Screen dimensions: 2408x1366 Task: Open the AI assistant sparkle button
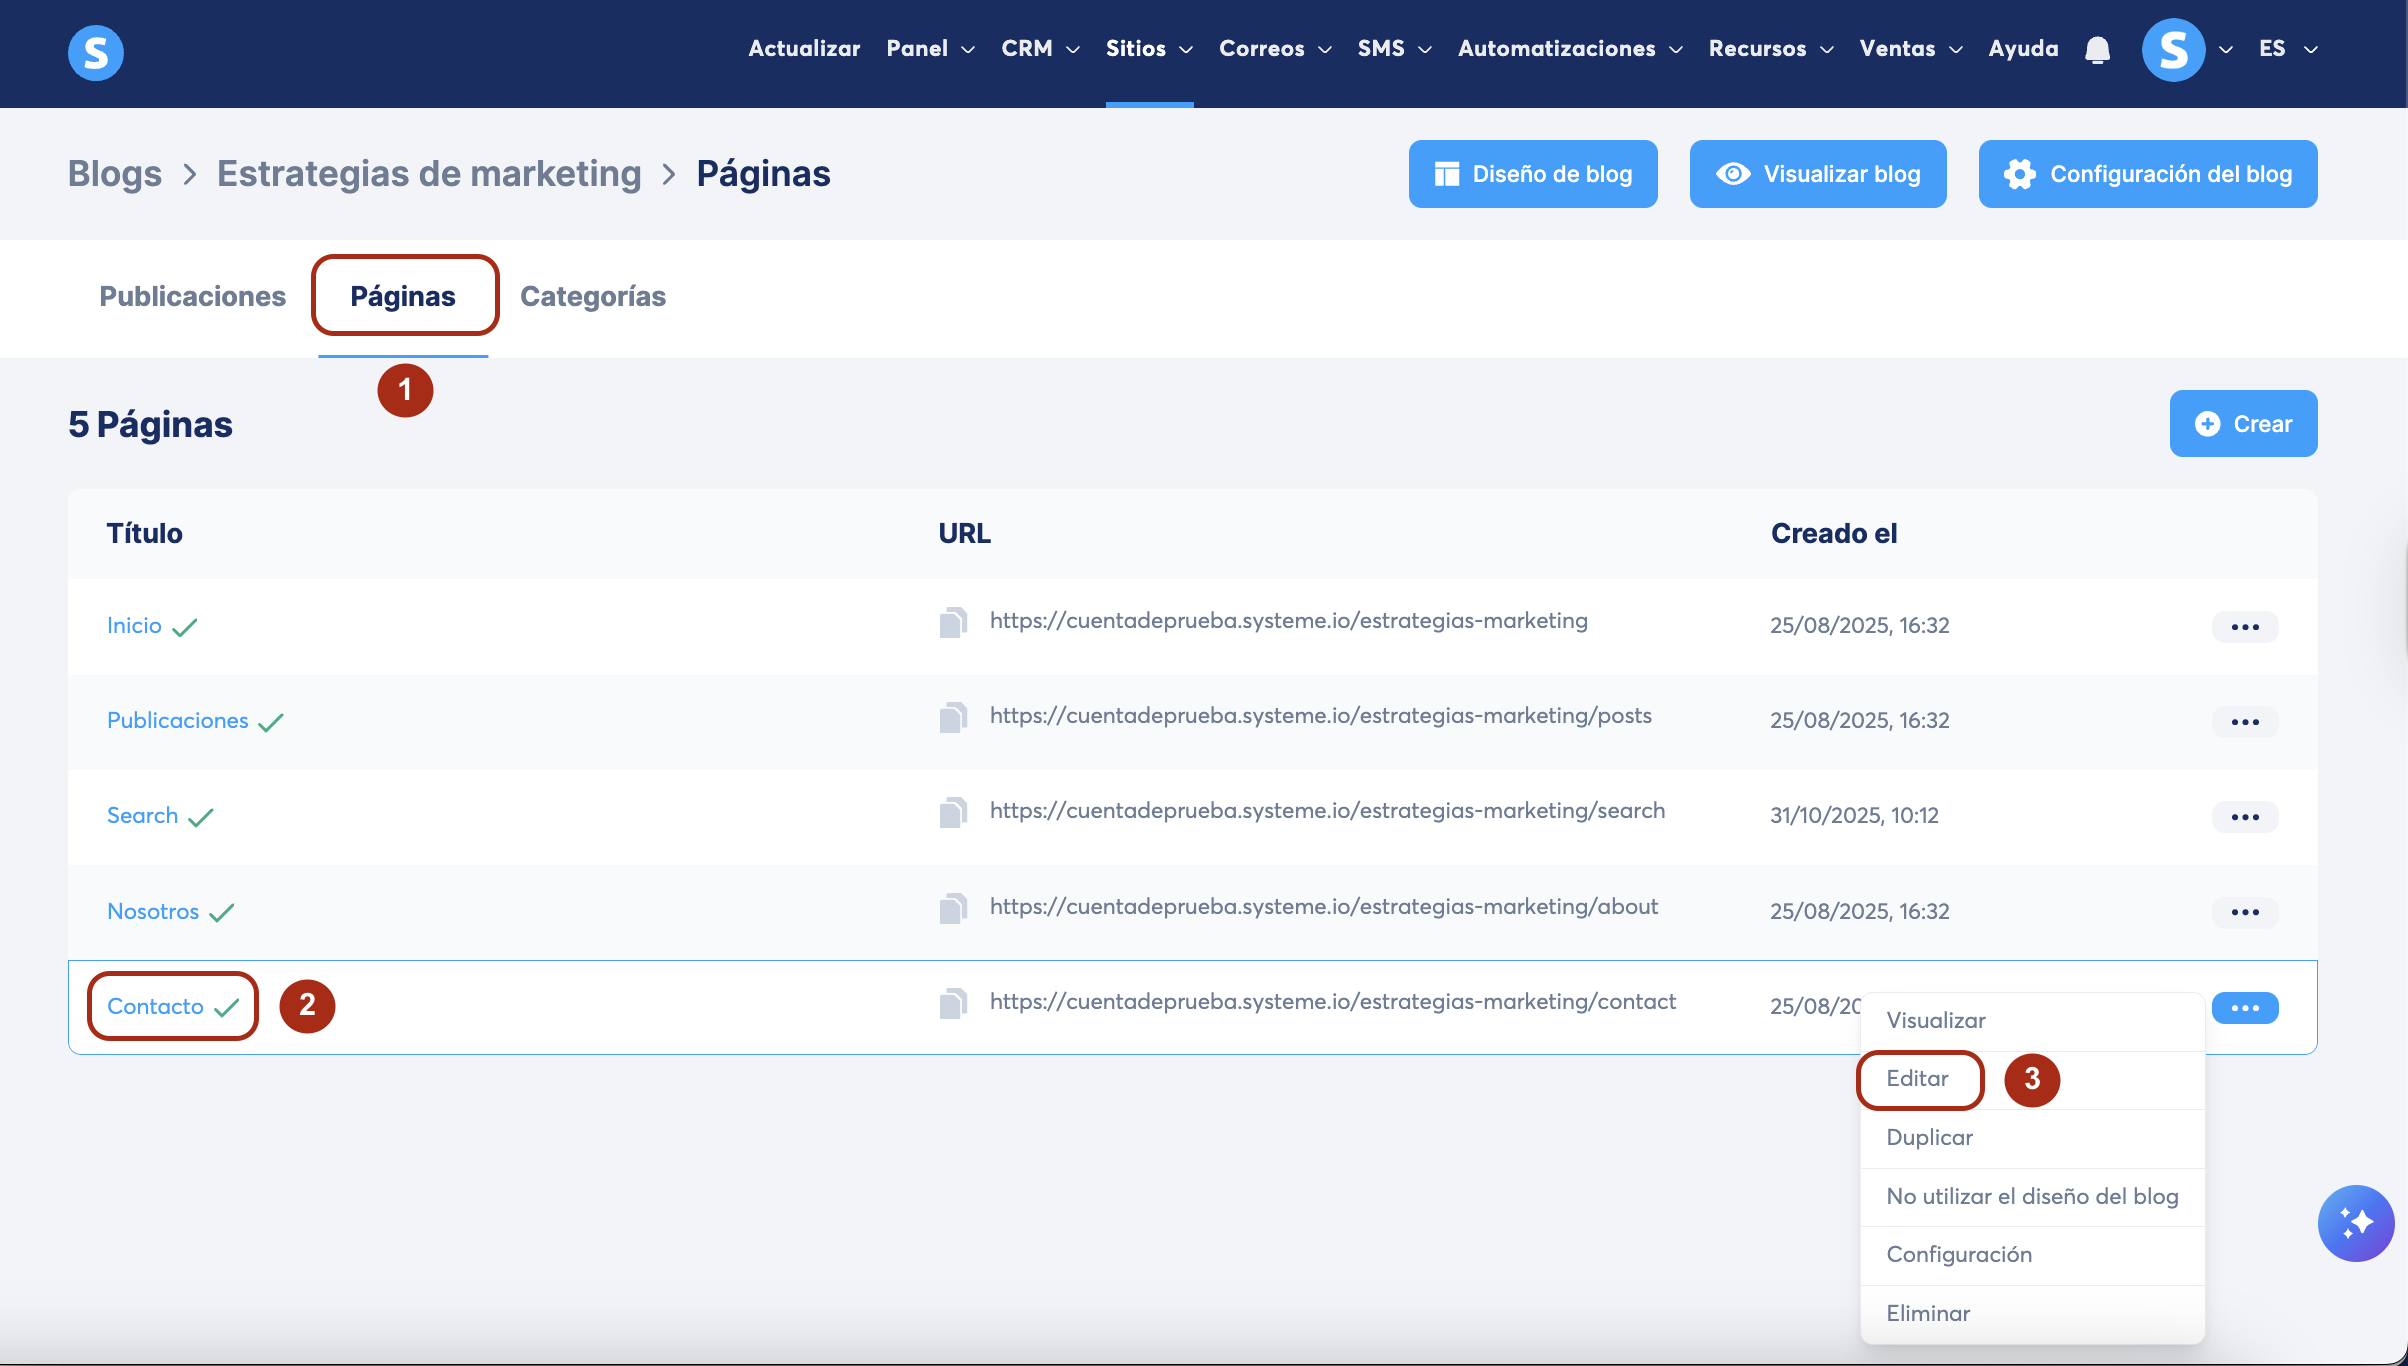pos(2355,1223)
